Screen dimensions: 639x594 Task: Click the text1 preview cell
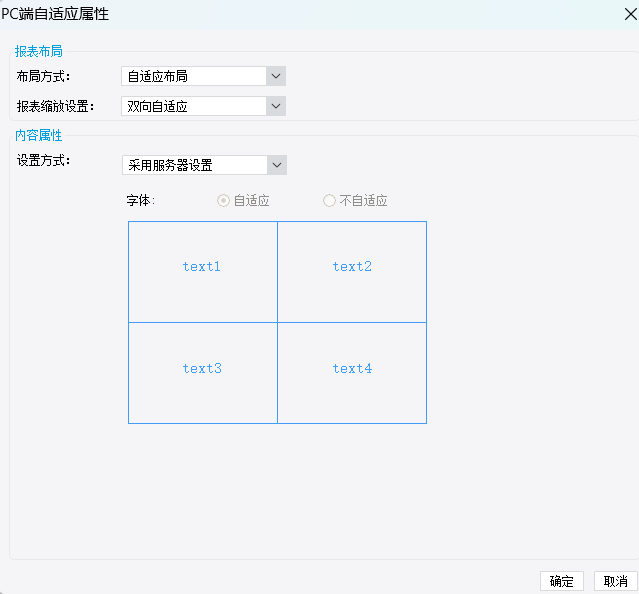[203, 272]
